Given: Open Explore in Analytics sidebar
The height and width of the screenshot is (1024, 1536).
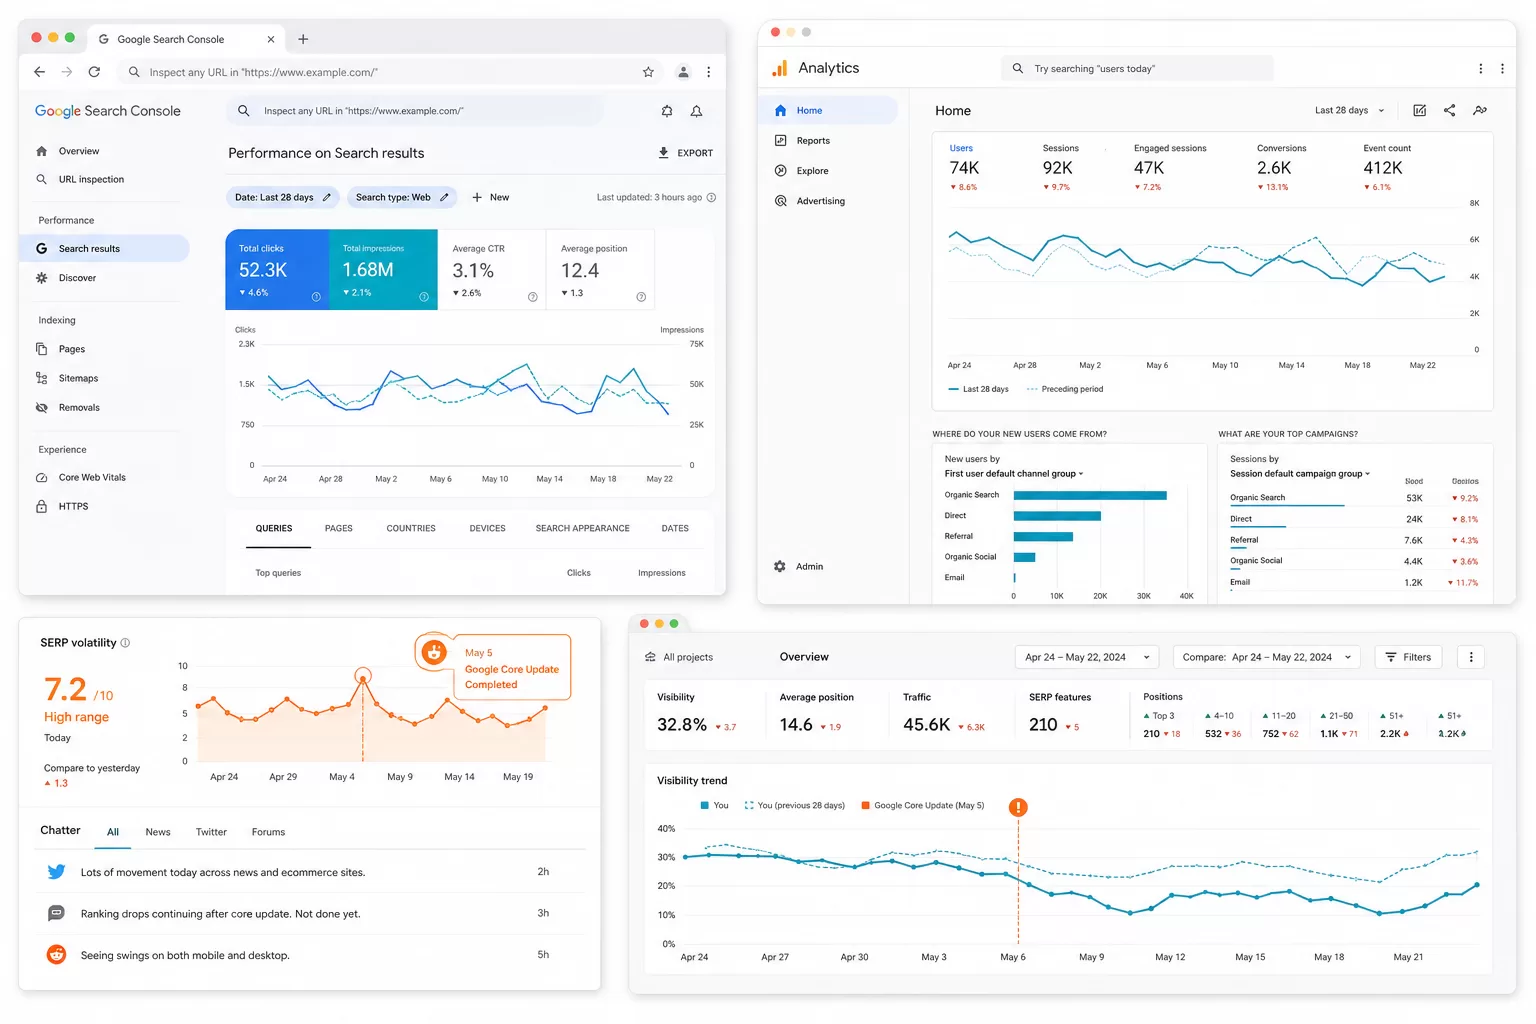Looking at the screenshot, I should [812, 171].
